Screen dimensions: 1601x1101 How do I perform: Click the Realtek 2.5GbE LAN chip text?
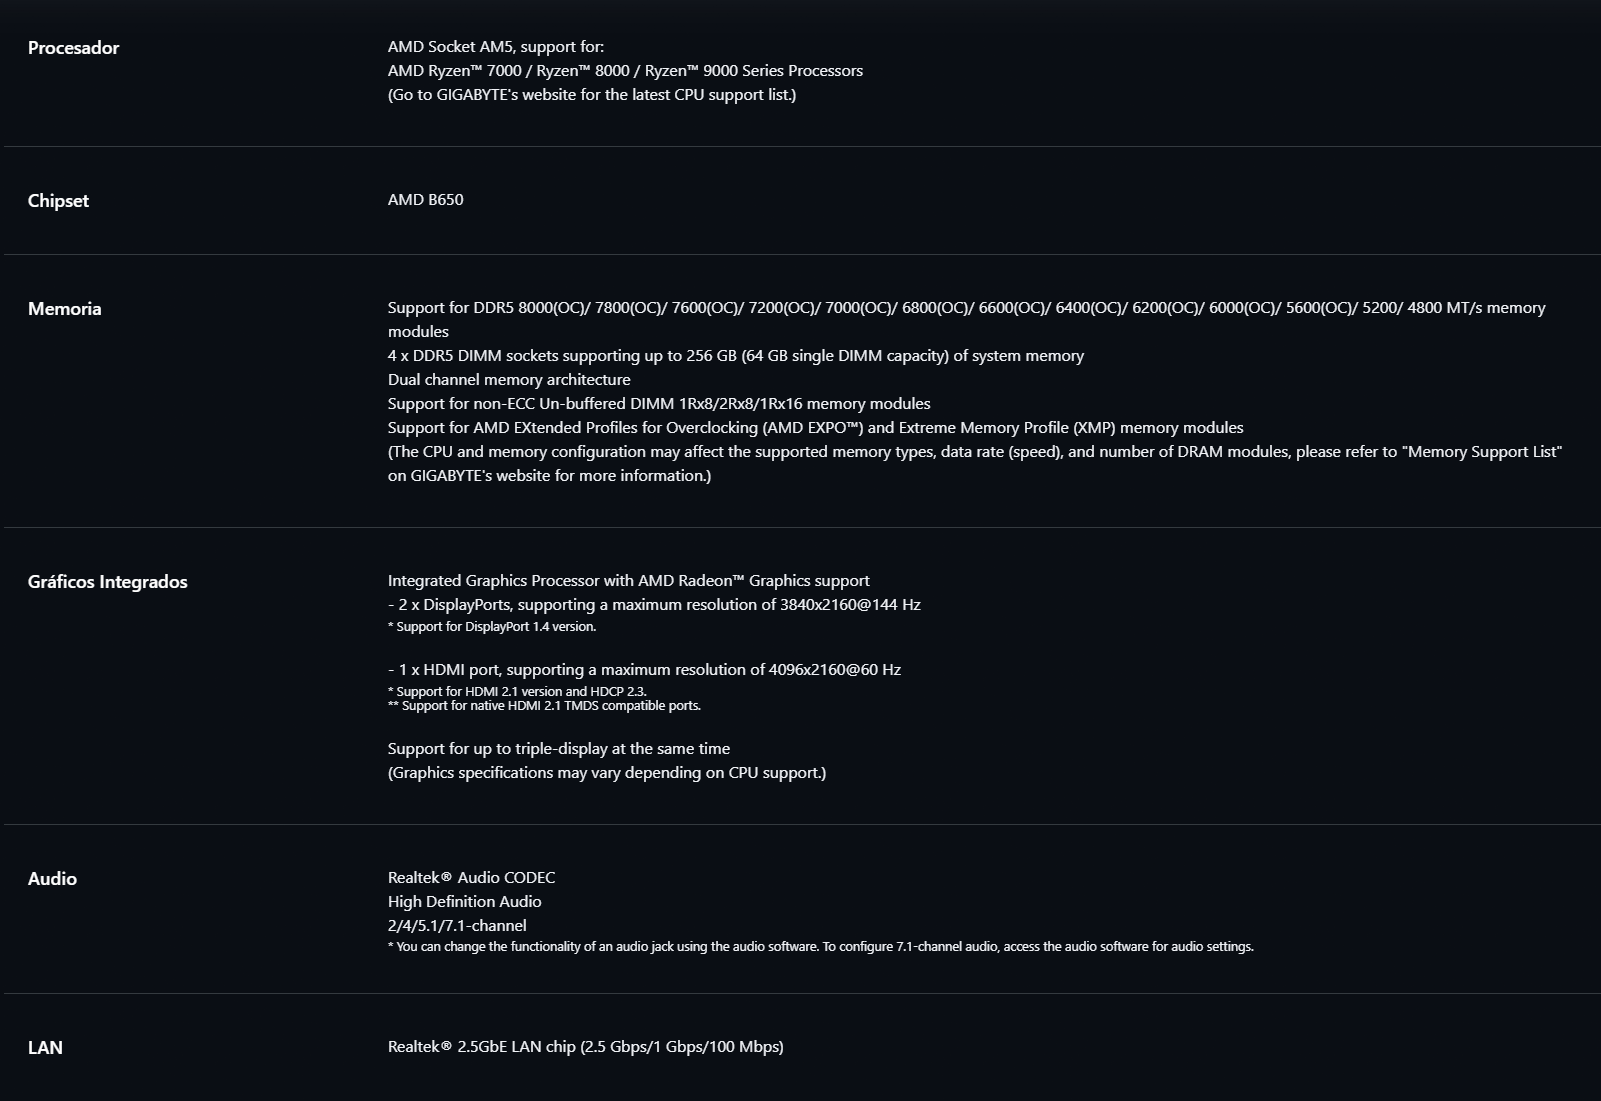click(x=585, y=1047)
